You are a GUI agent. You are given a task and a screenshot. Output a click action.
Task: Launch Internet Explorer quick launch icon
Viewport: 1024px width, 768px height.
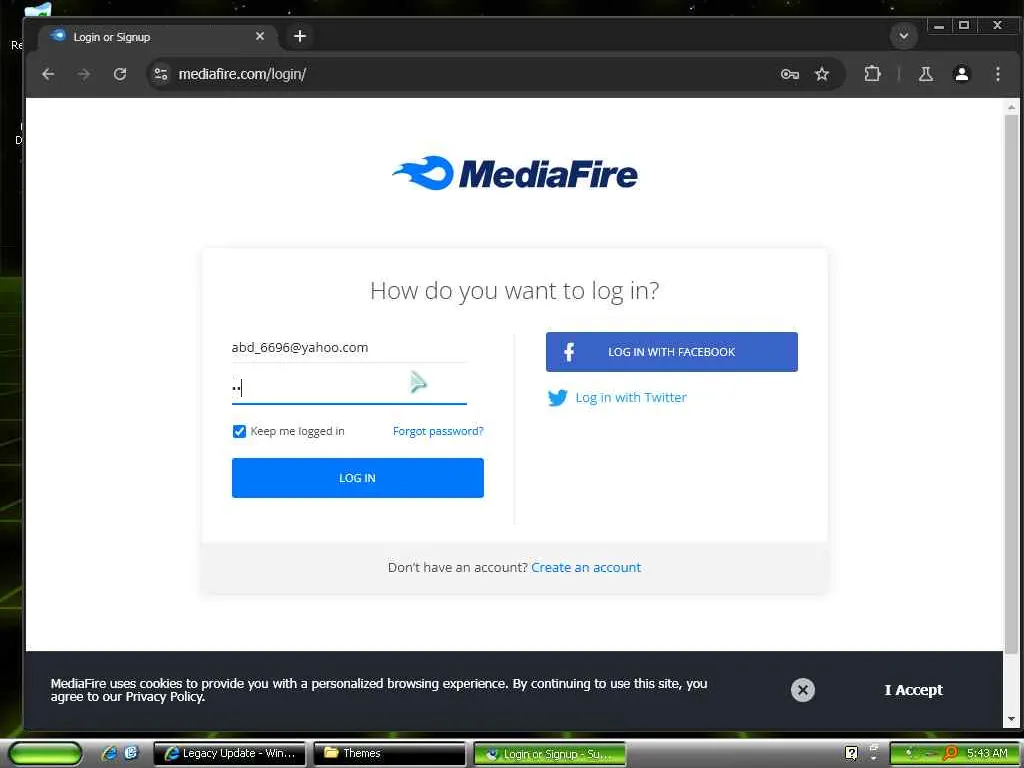(x=109, y=754)
